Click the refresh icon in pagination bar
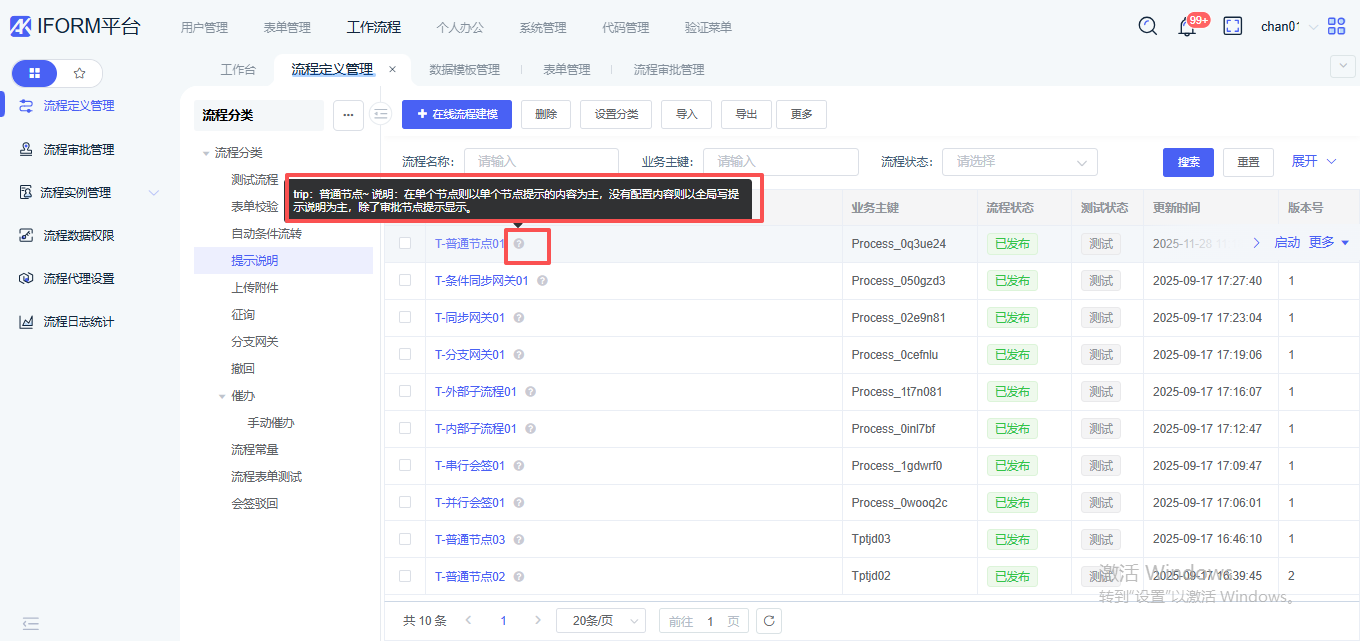Viewport: 1360px width, 641px height. tap(768, 621)
